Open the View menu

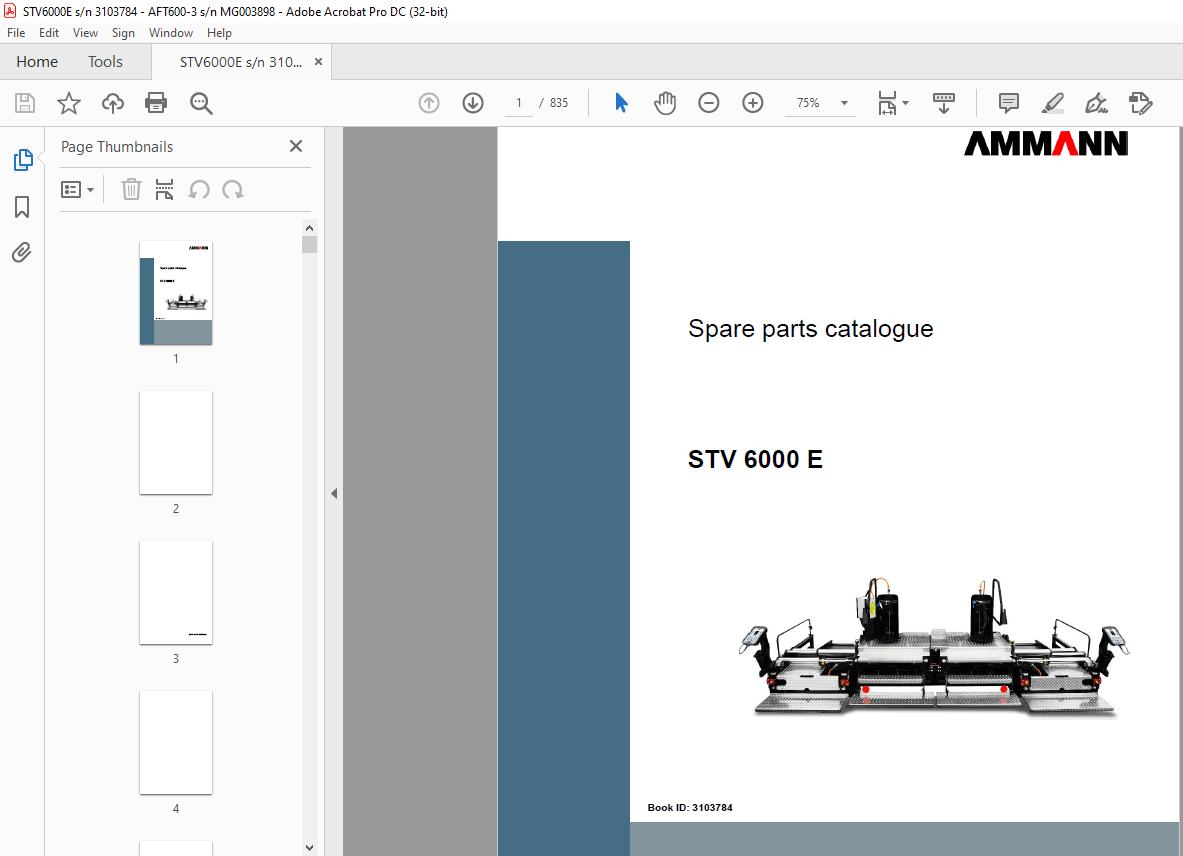click(85, 32)
